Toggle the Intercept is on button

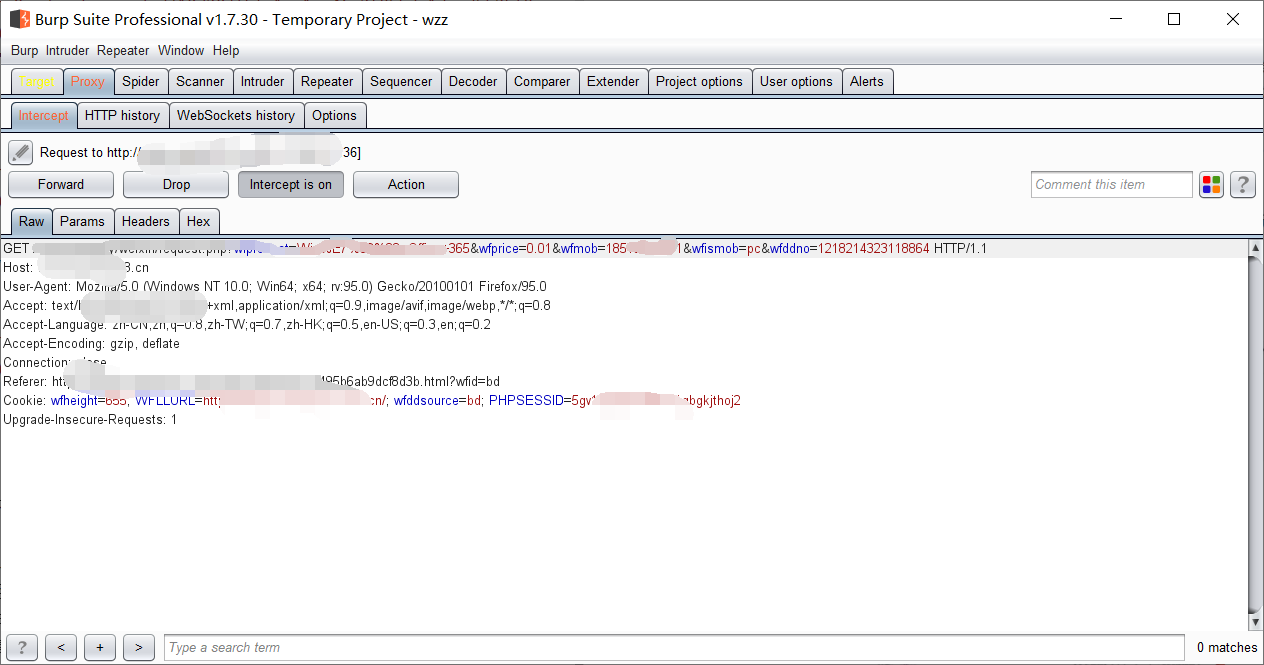(291, 184)
